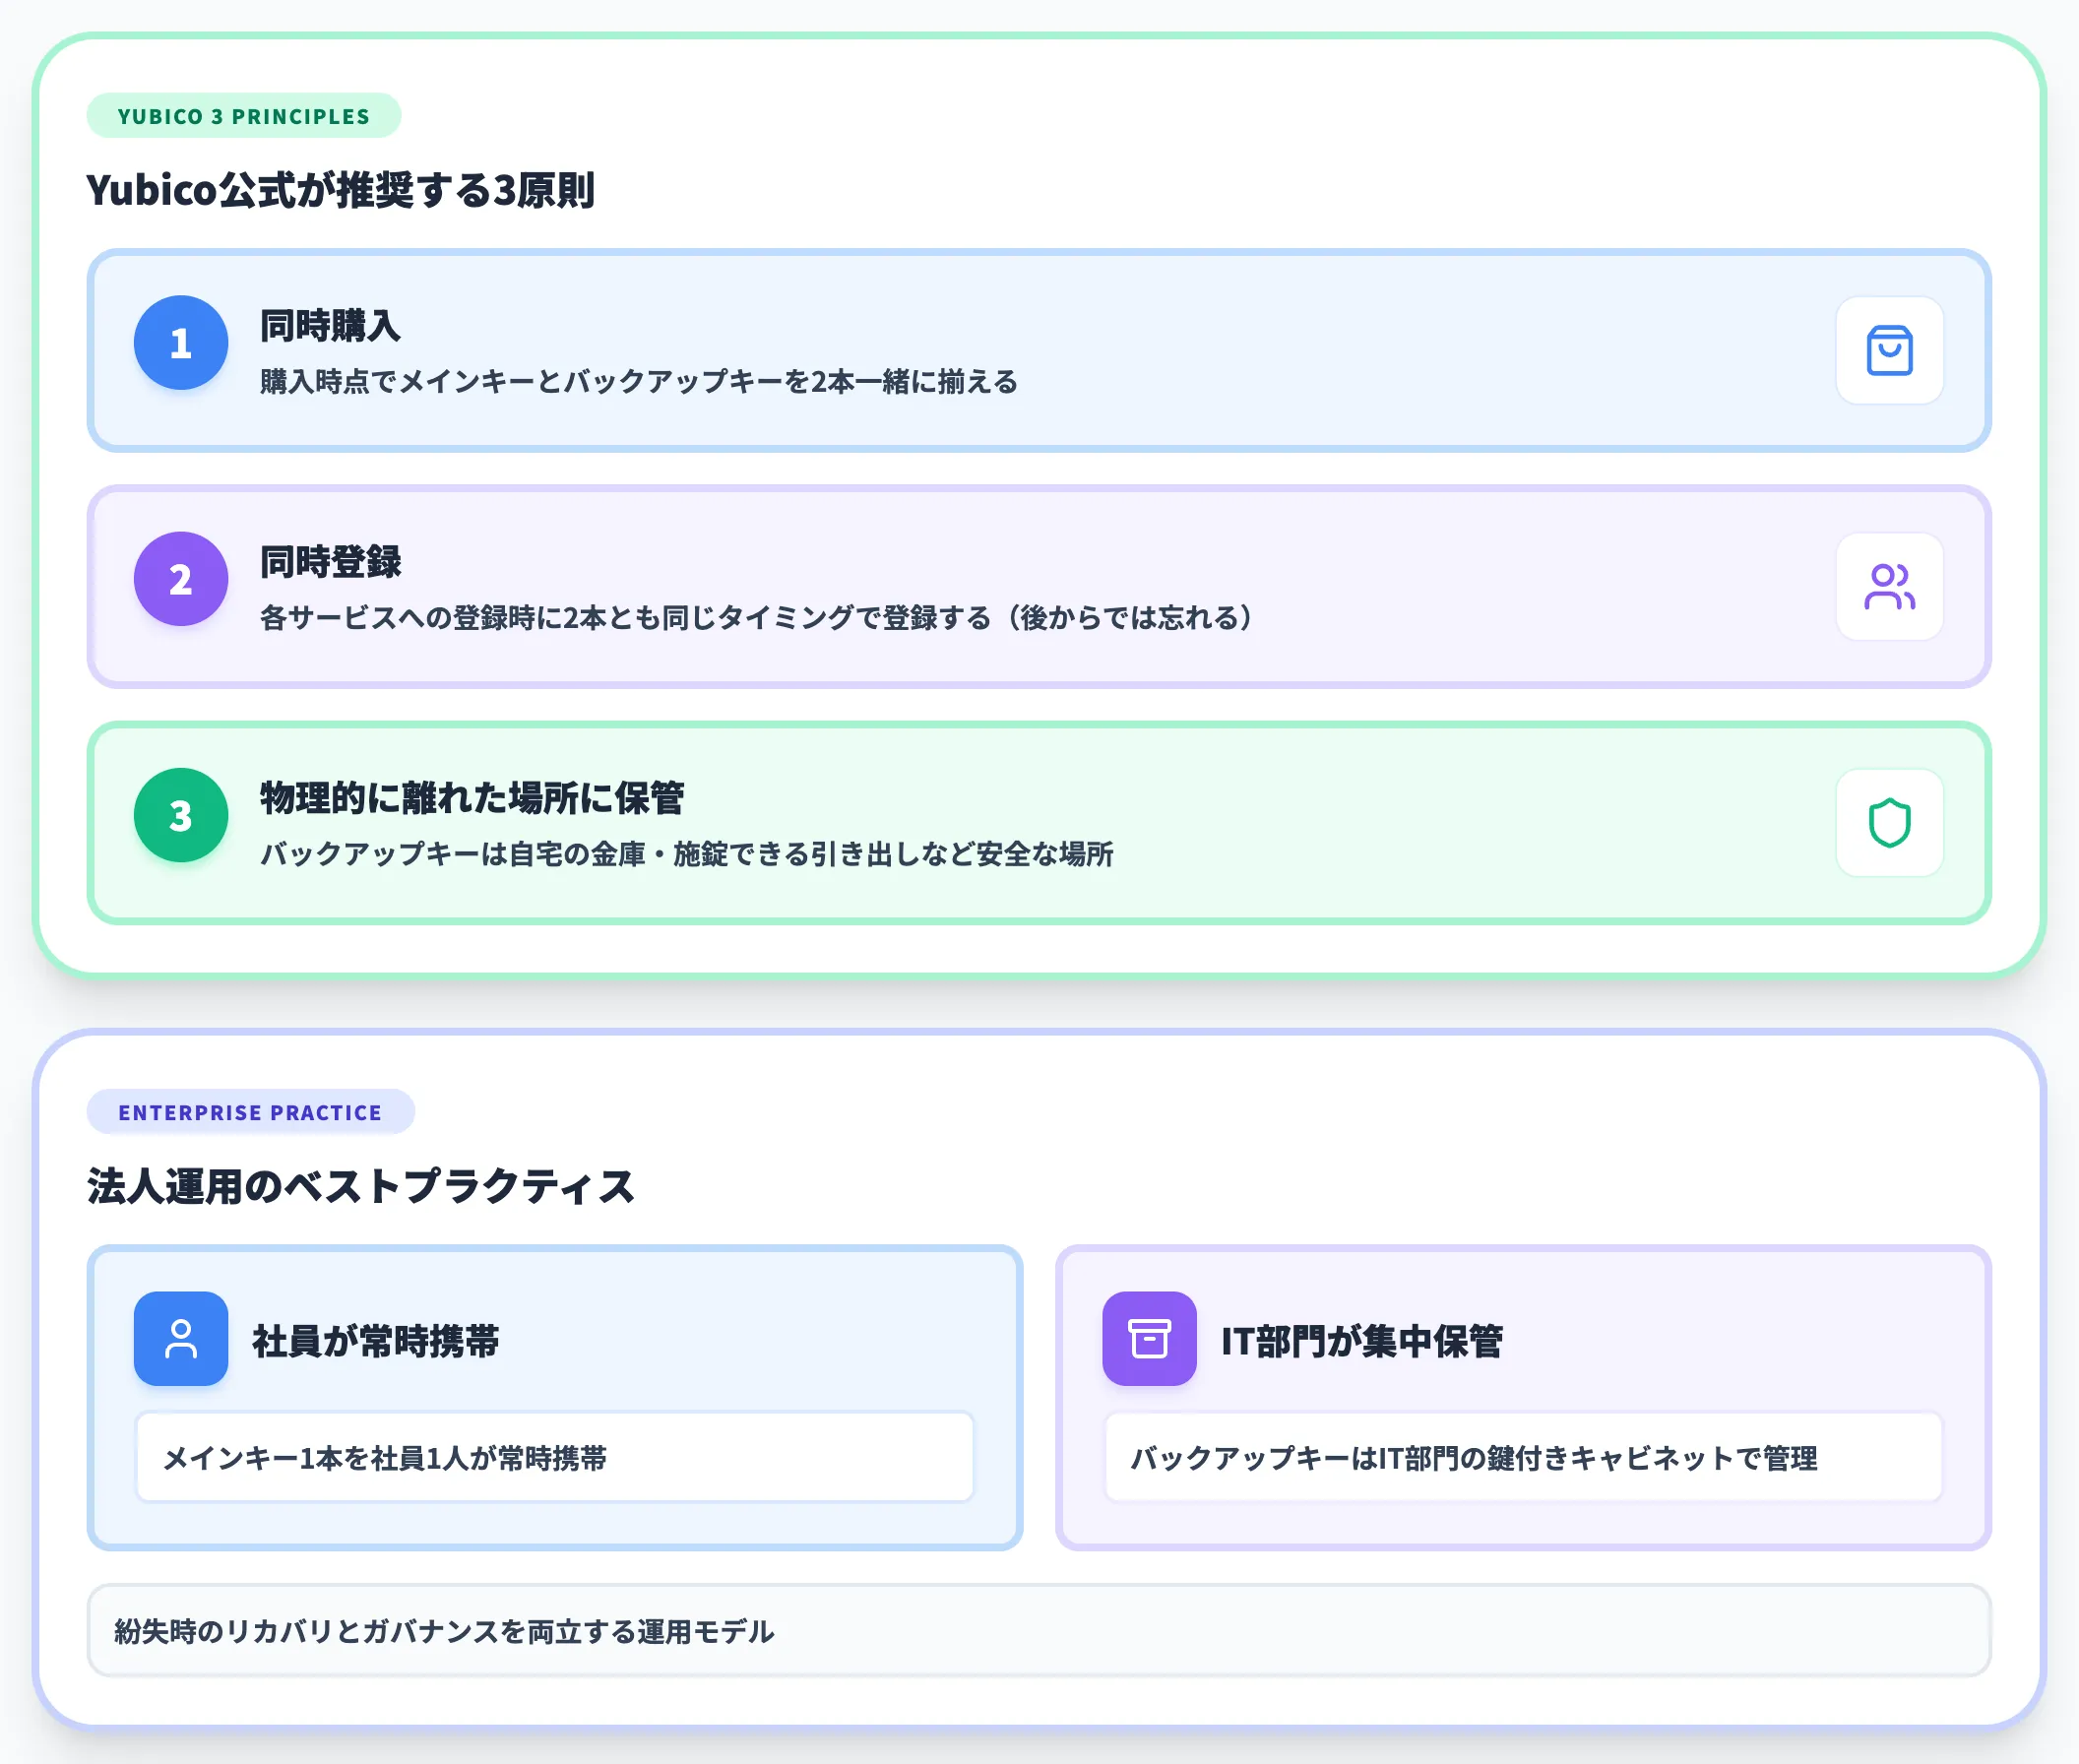Click description 購入時点でメインキーとバックアップキーを2本一緒に揃える
Screen dimensions: 2079x1764
[639, 381]
